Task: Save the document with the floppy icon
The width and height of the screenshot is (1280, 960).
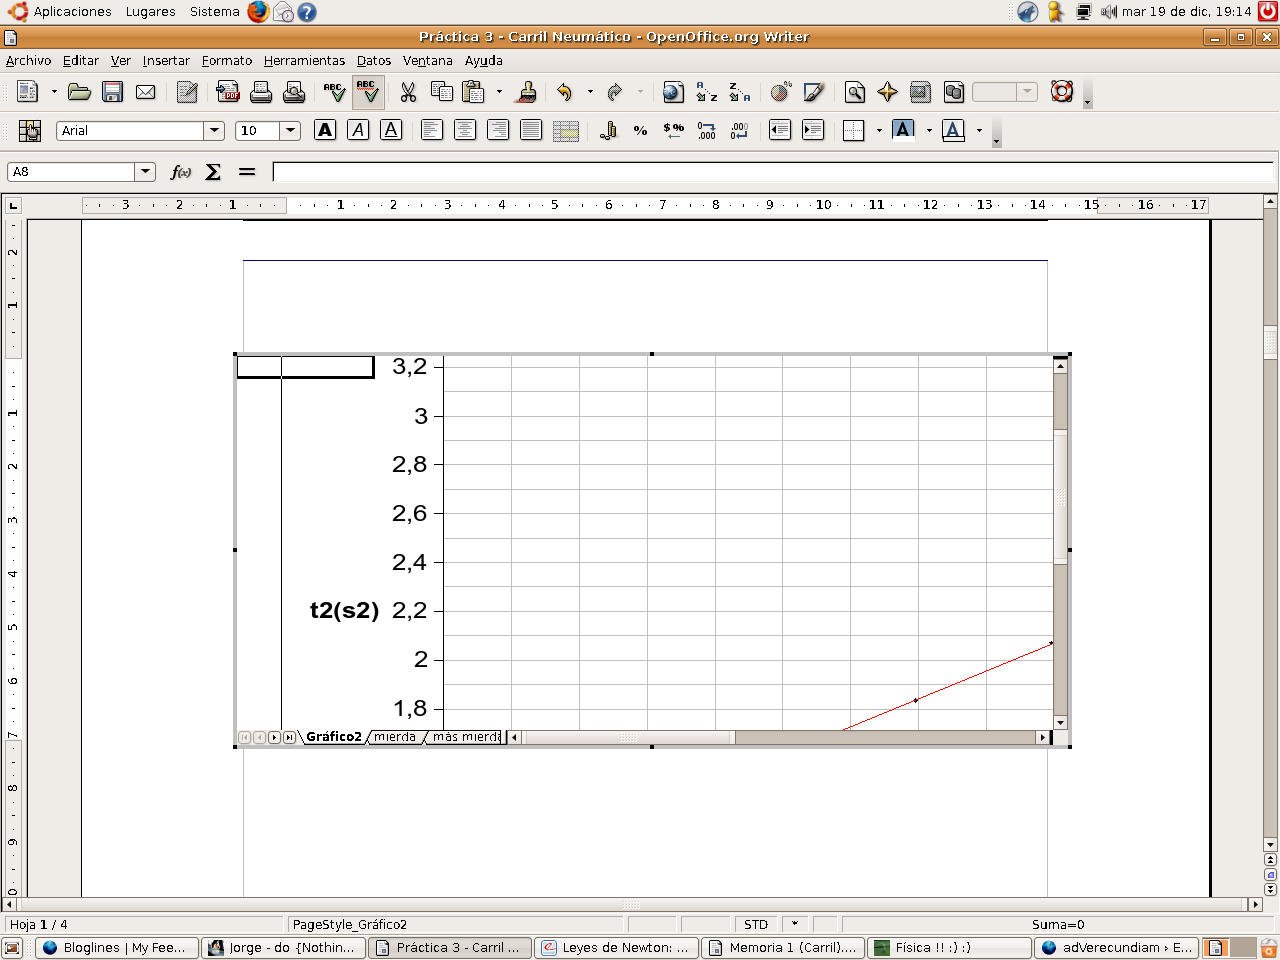Action: pos(112,92)
